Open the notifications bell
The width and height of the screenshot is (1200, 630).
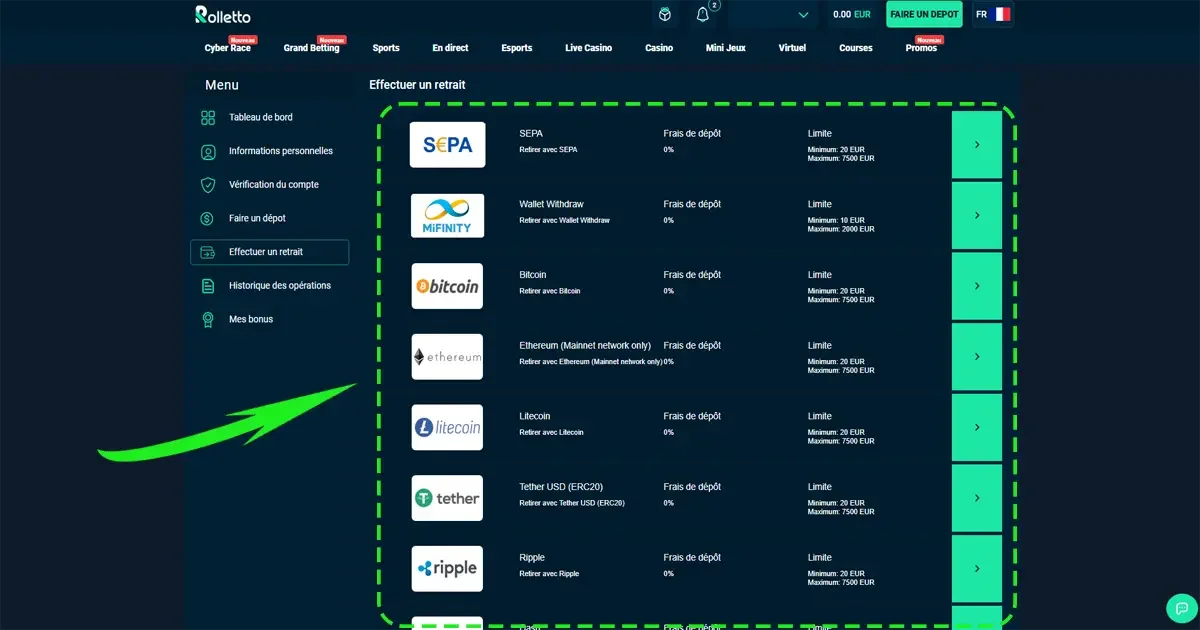coord(703,14)
